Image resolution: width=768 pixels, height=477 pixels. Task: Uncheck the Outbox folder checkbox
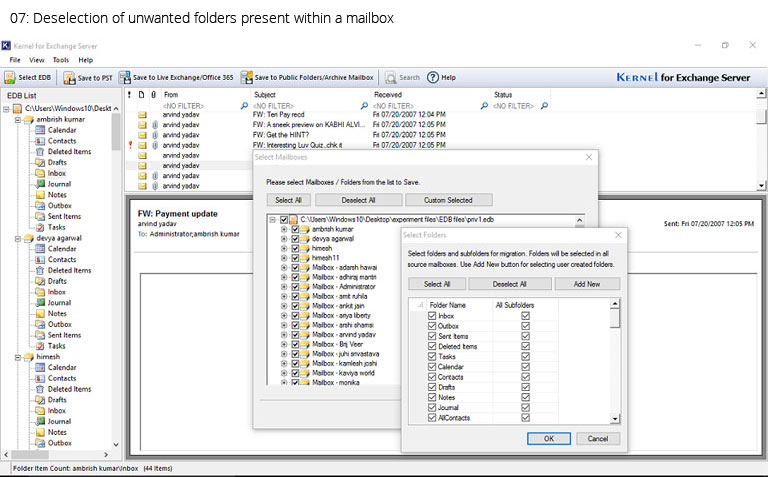point(432,326)
